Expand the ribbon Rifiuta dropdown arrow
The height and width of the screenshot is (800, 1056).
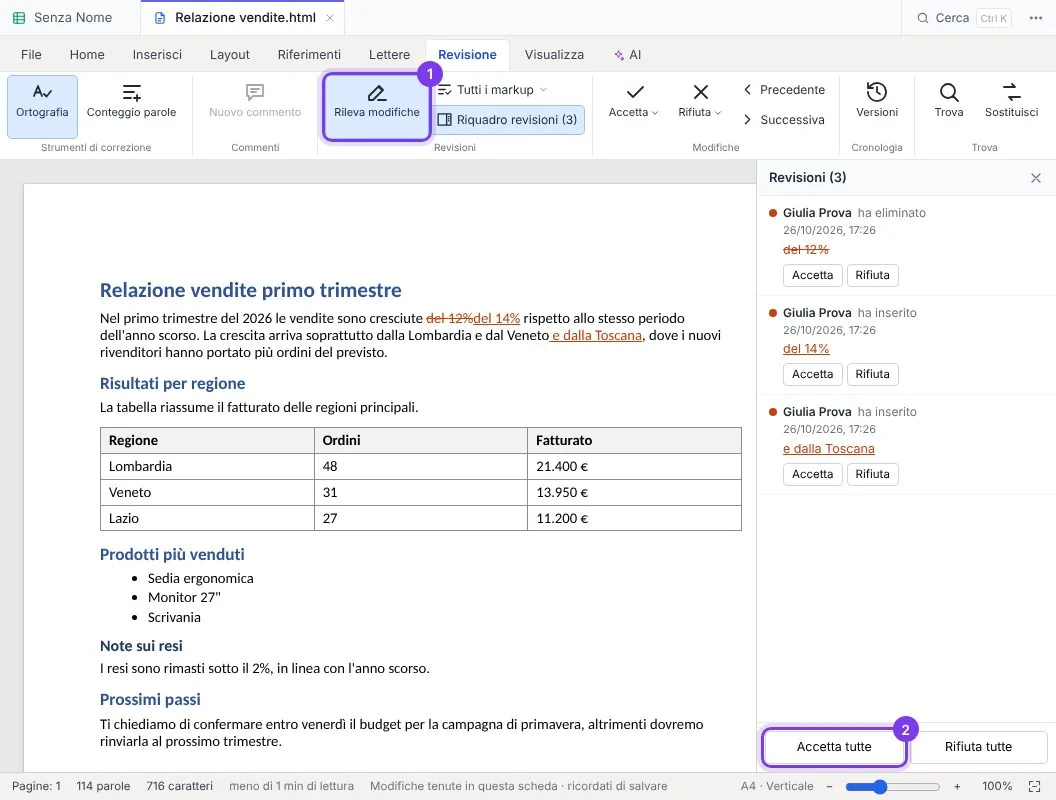(718, 112)
